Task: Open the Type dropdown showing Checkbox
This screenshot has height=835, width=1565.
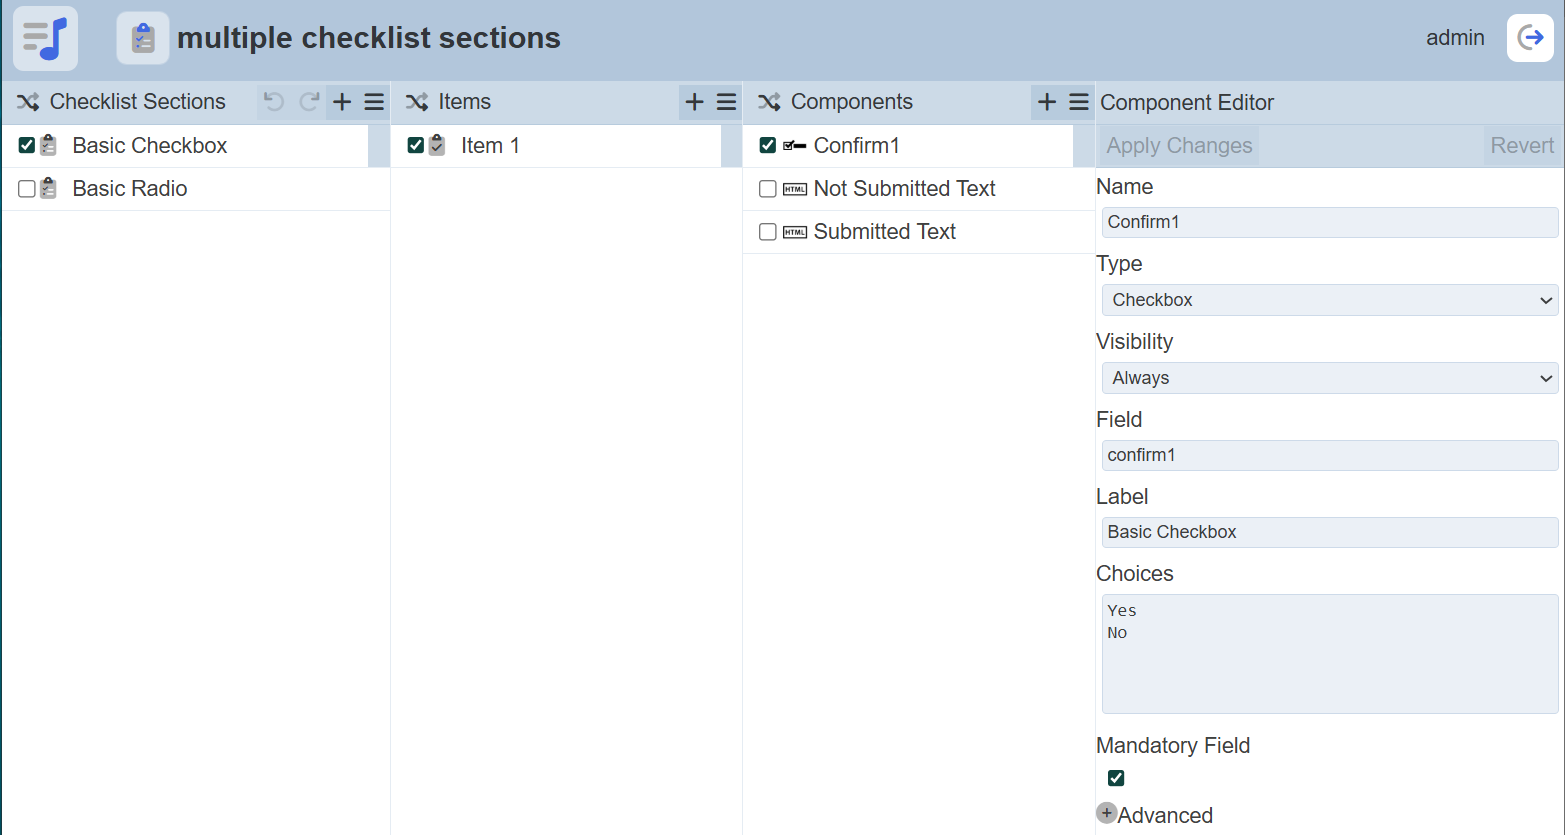Action: point(1329,300)
